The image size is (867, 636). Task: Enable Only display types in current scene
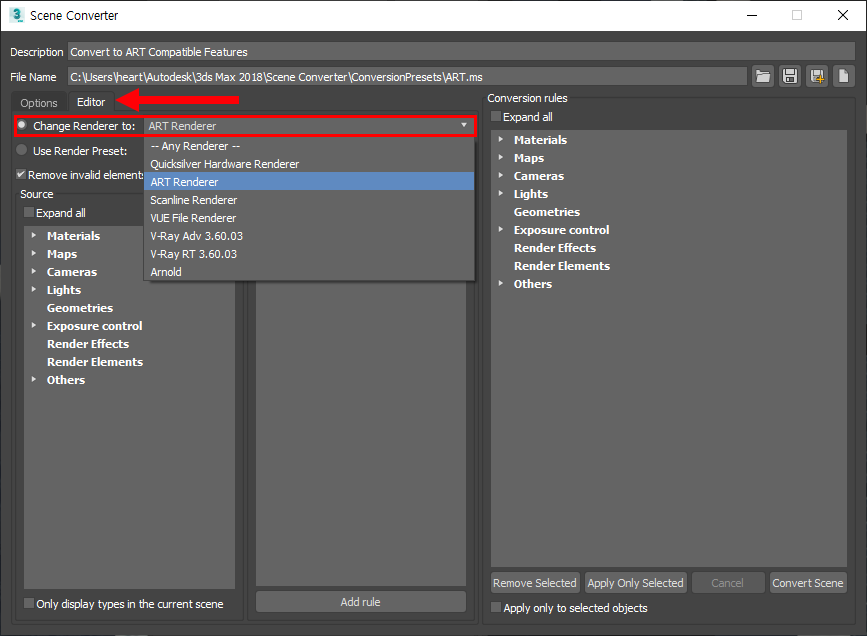29,603
